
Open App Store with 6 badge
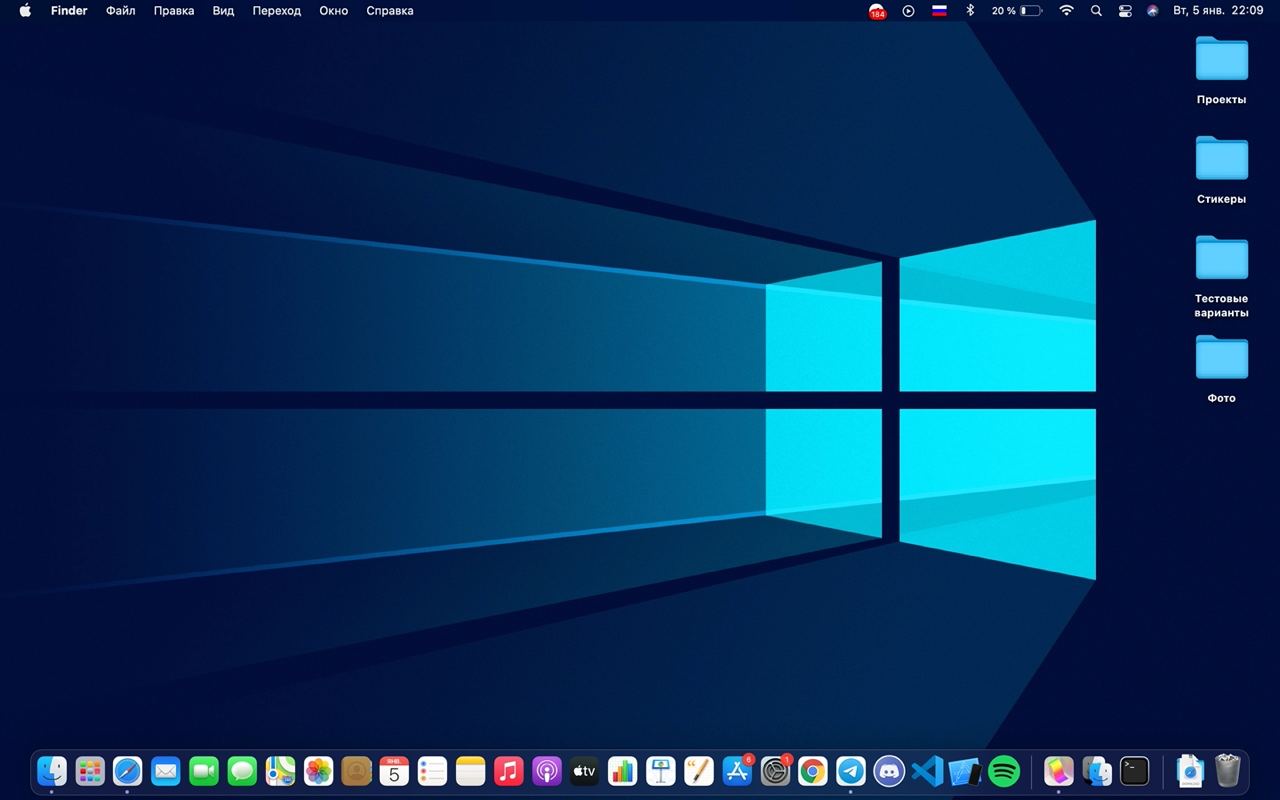(737, 771)
